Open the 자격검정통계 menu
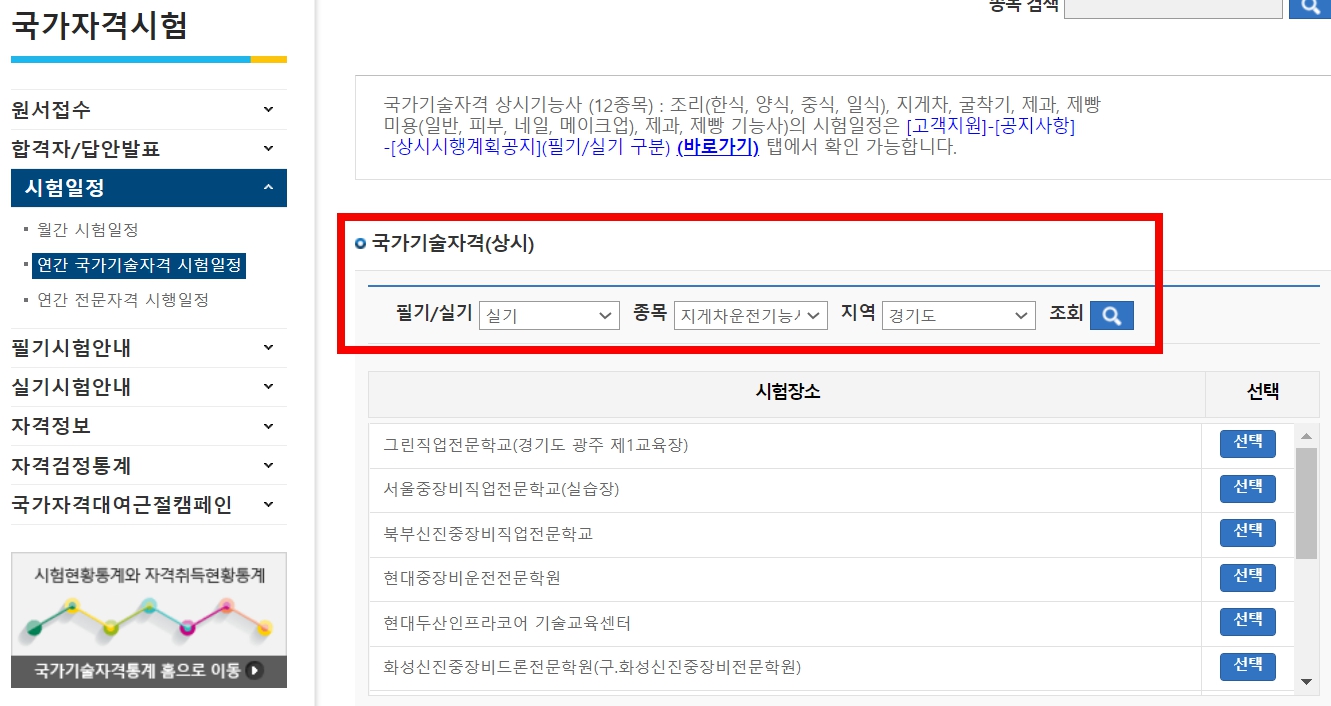This screenshot has width=1331, height=706. [149, 466]
